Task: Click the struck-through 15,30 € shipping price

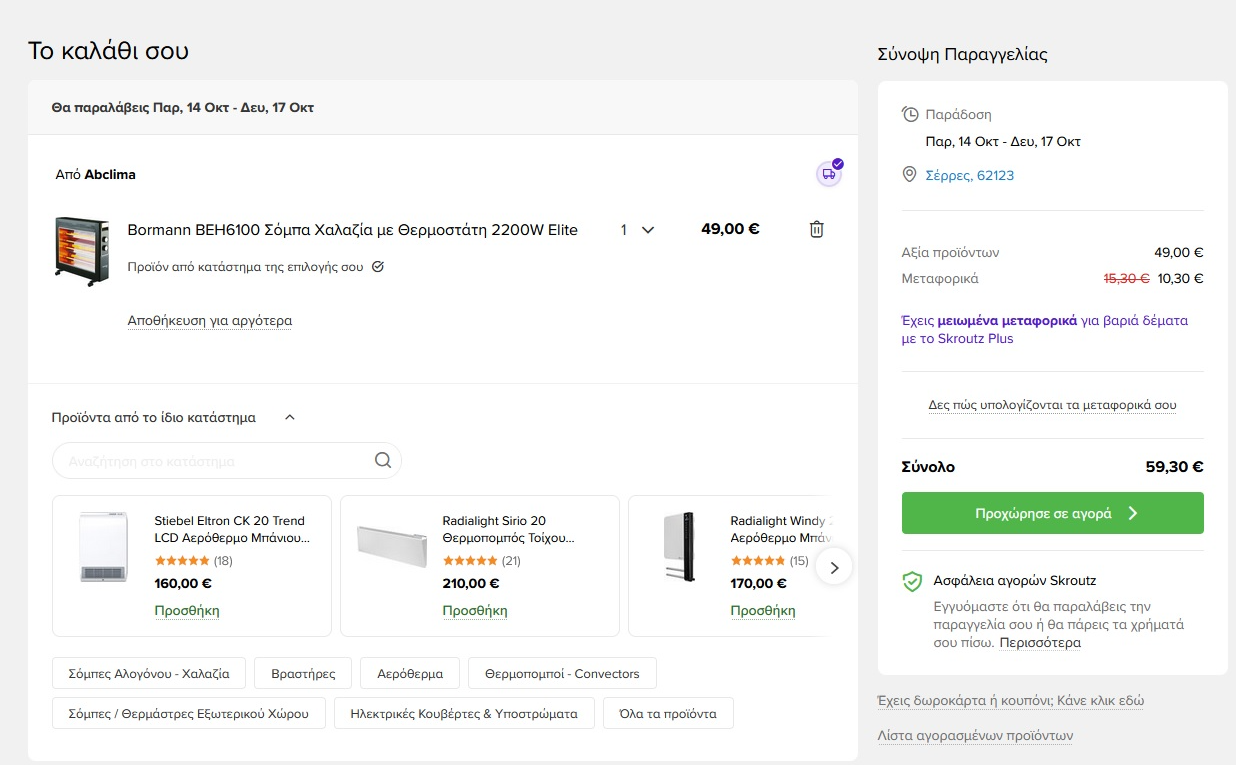Action: tap(1126, 279)
